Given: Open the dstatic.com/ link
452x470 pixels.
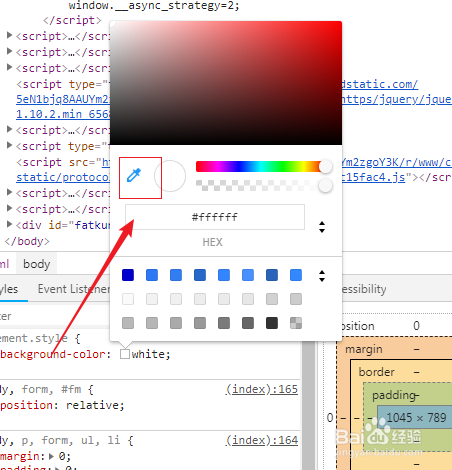Looking at the screenshot, I should (380, 84).
